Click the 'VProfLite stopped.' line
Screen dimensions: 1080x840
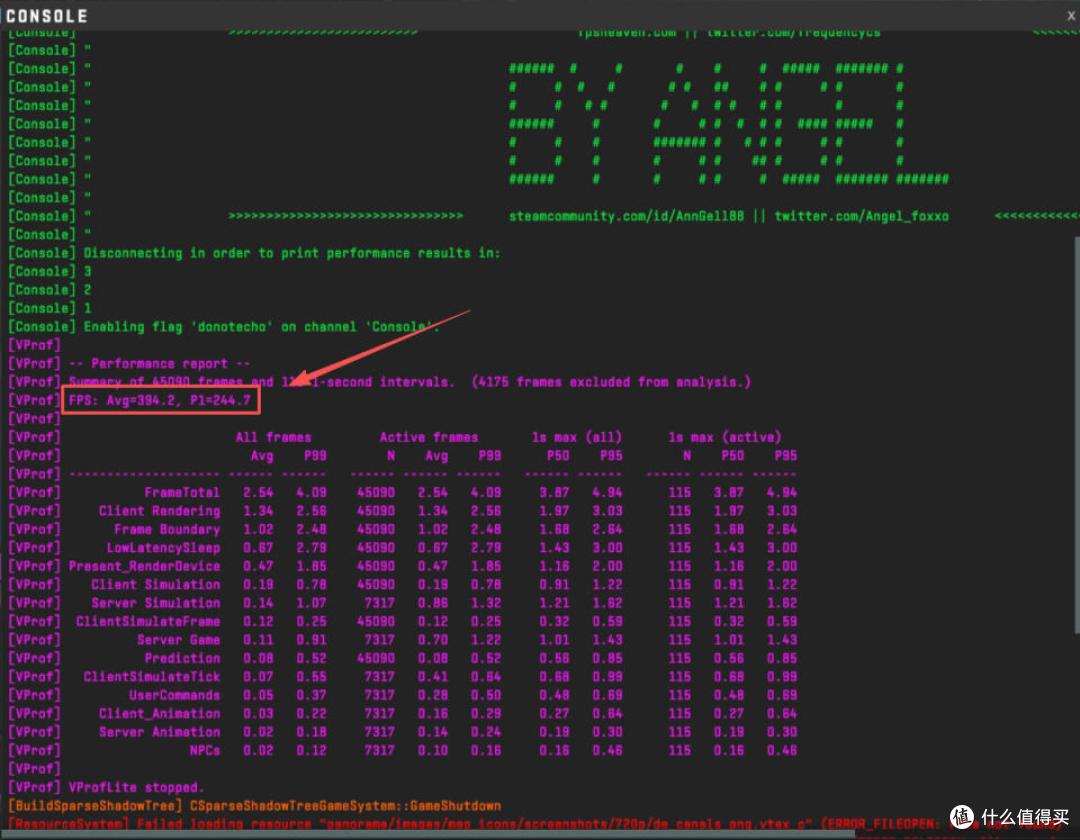(136, 788)
